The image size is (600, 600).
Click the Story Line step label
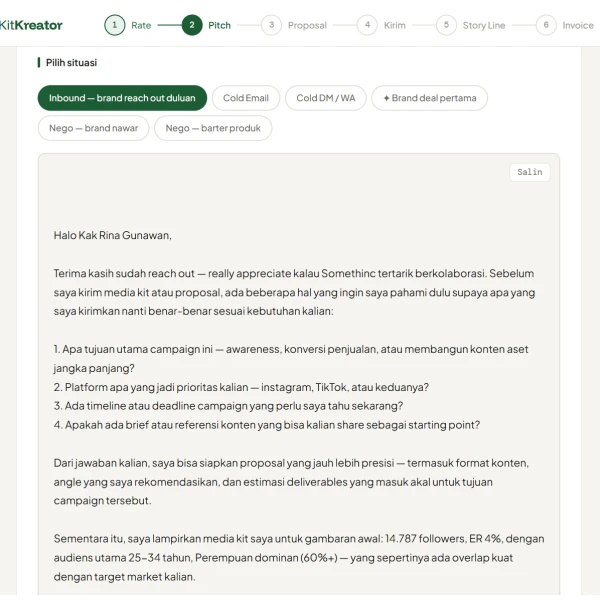point(484,26)
